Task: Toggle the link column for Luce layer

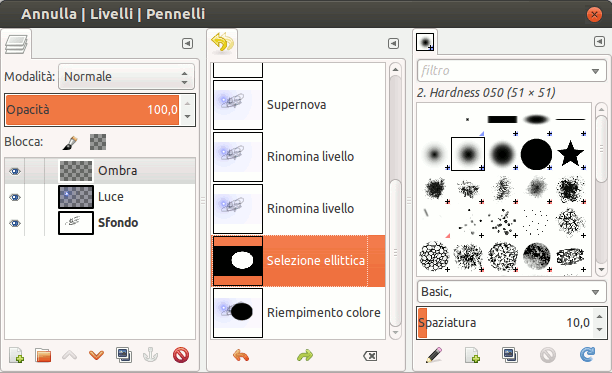Action: (35, 197)
